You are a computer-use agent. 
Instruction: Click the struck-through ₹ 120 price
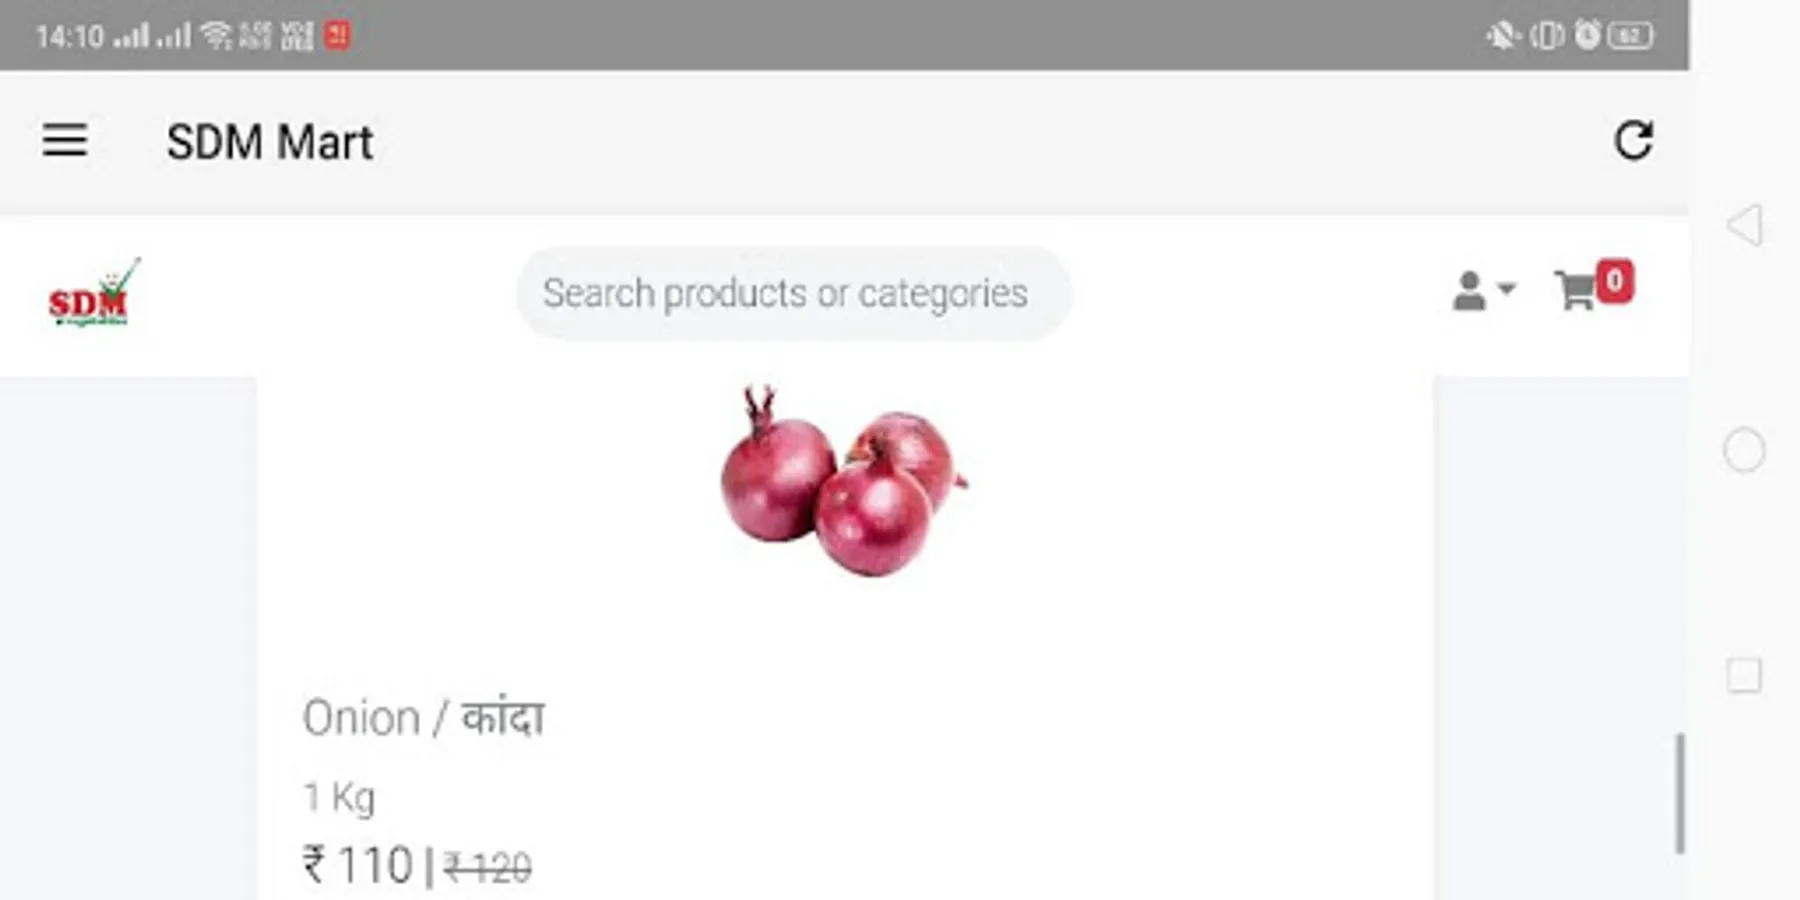point(488,868)
